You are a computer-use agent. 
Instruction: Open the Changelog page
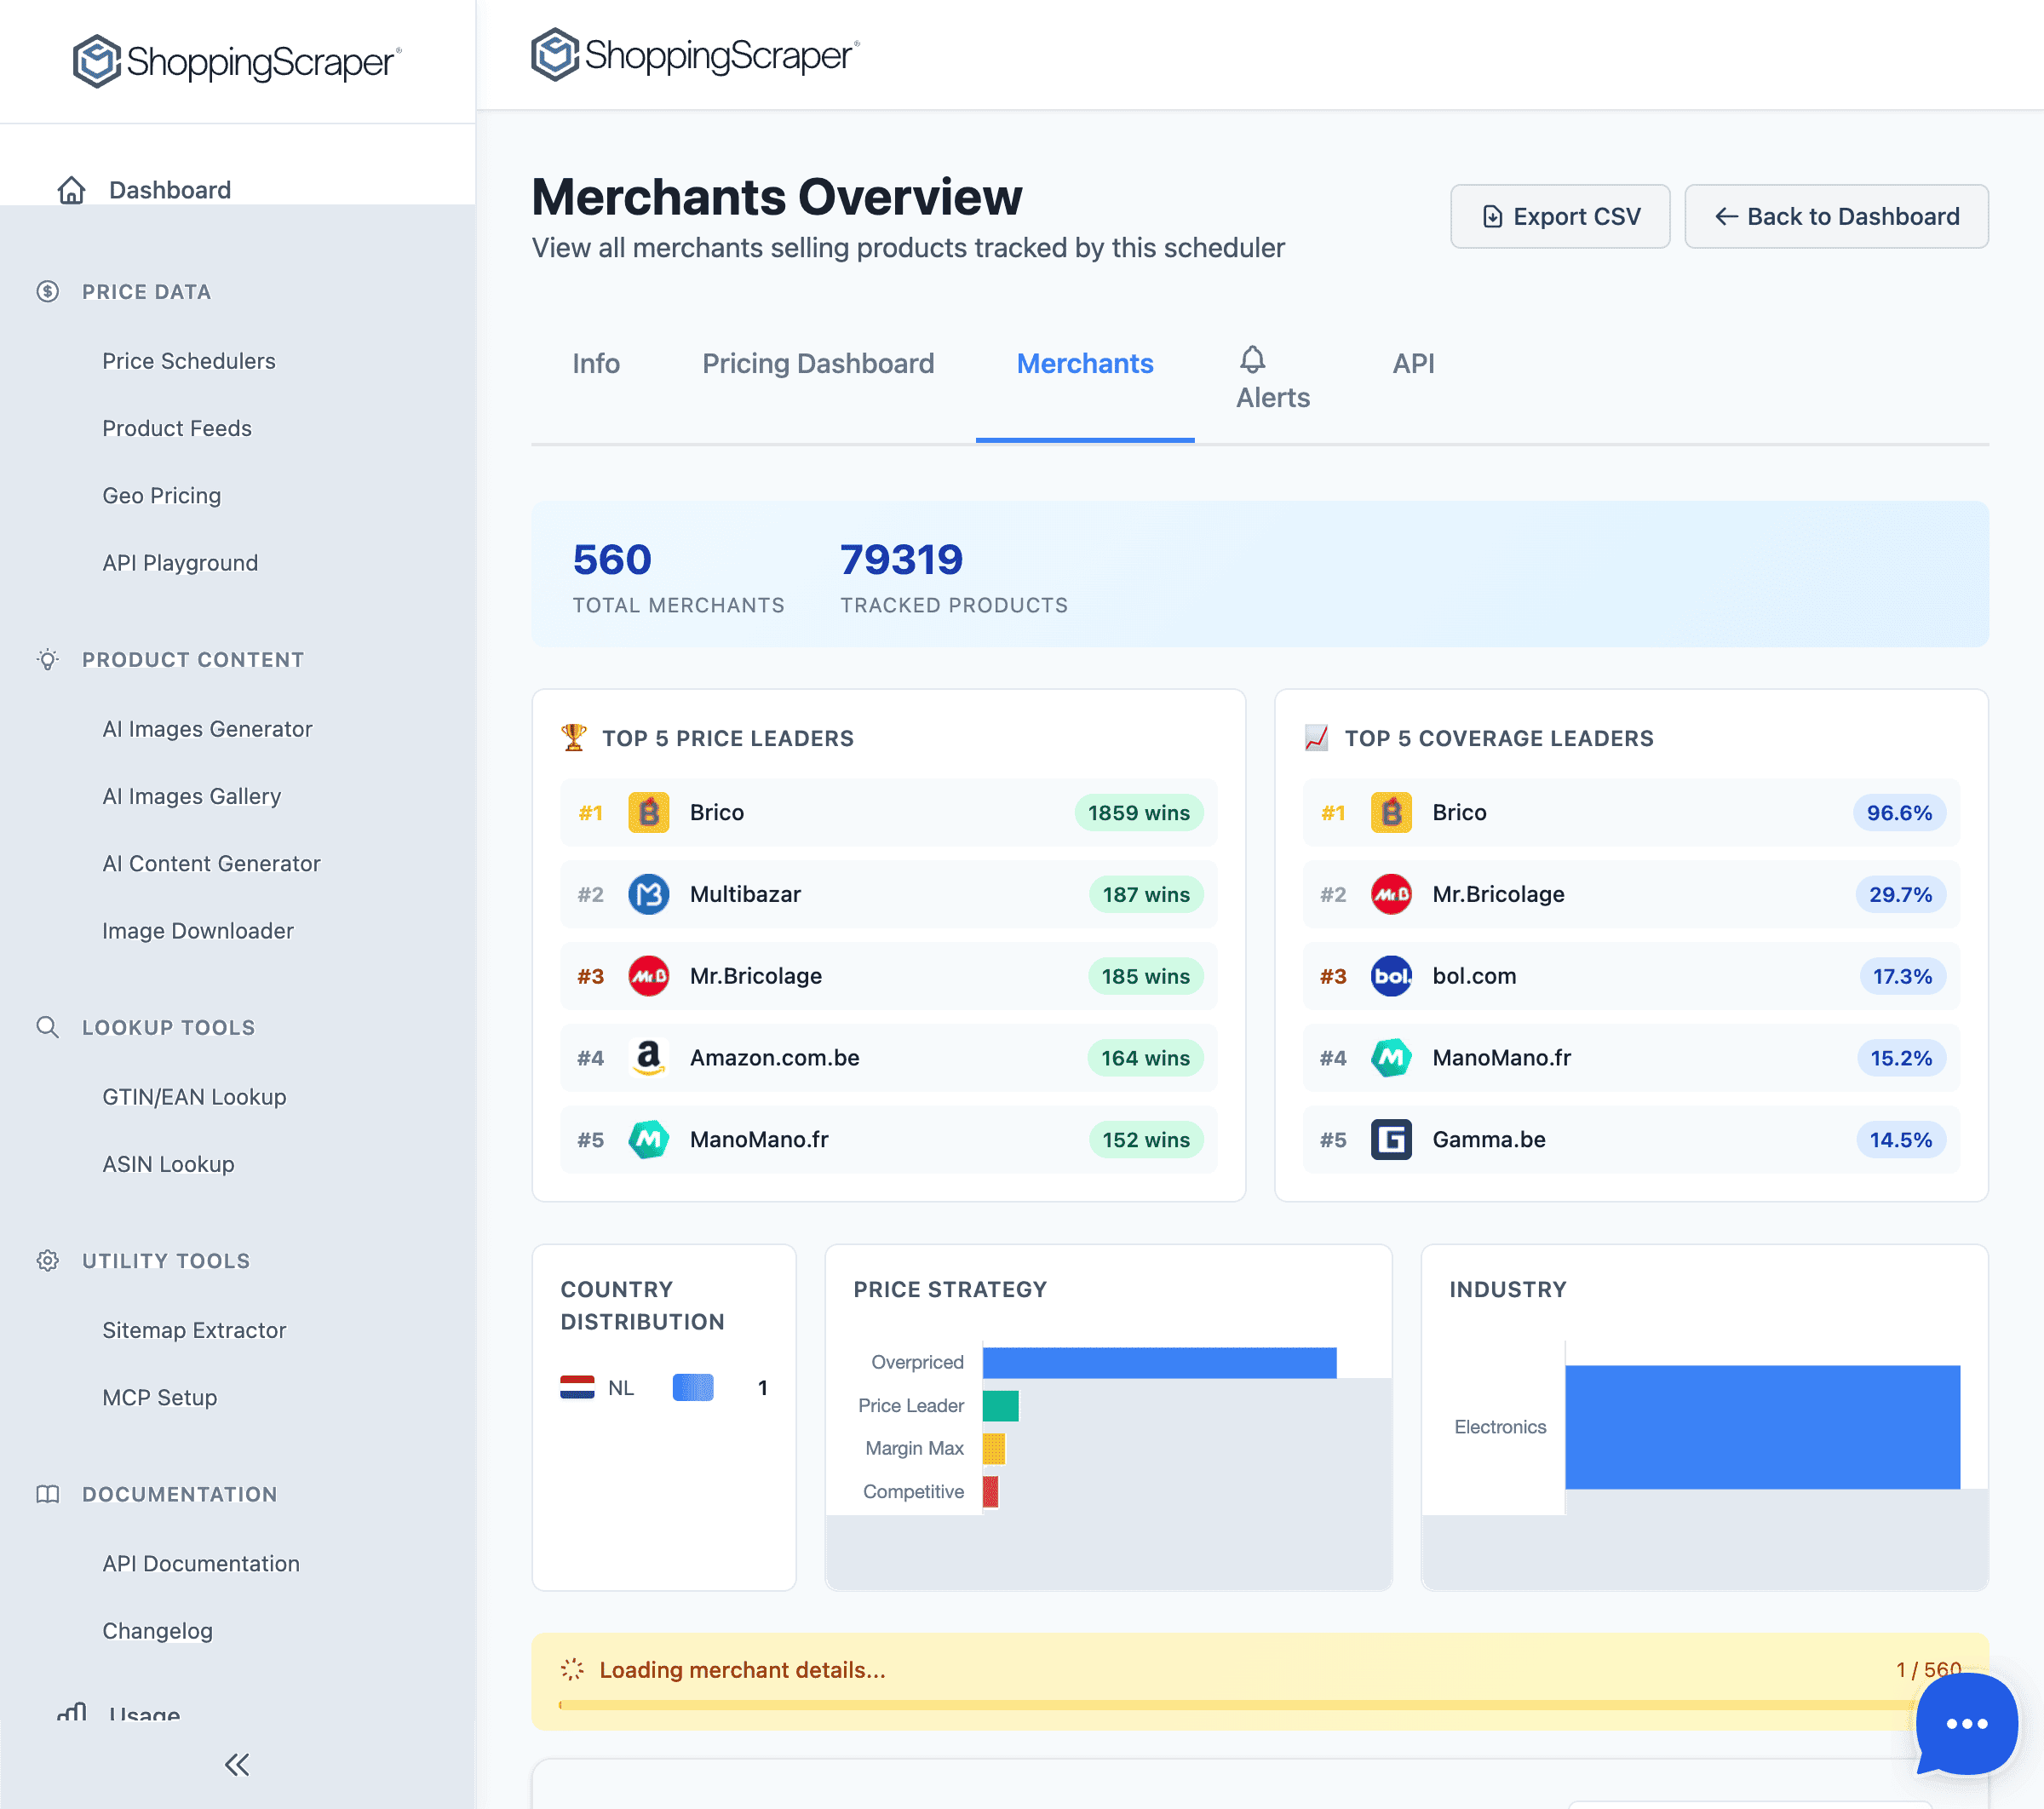coord(158,1631)
